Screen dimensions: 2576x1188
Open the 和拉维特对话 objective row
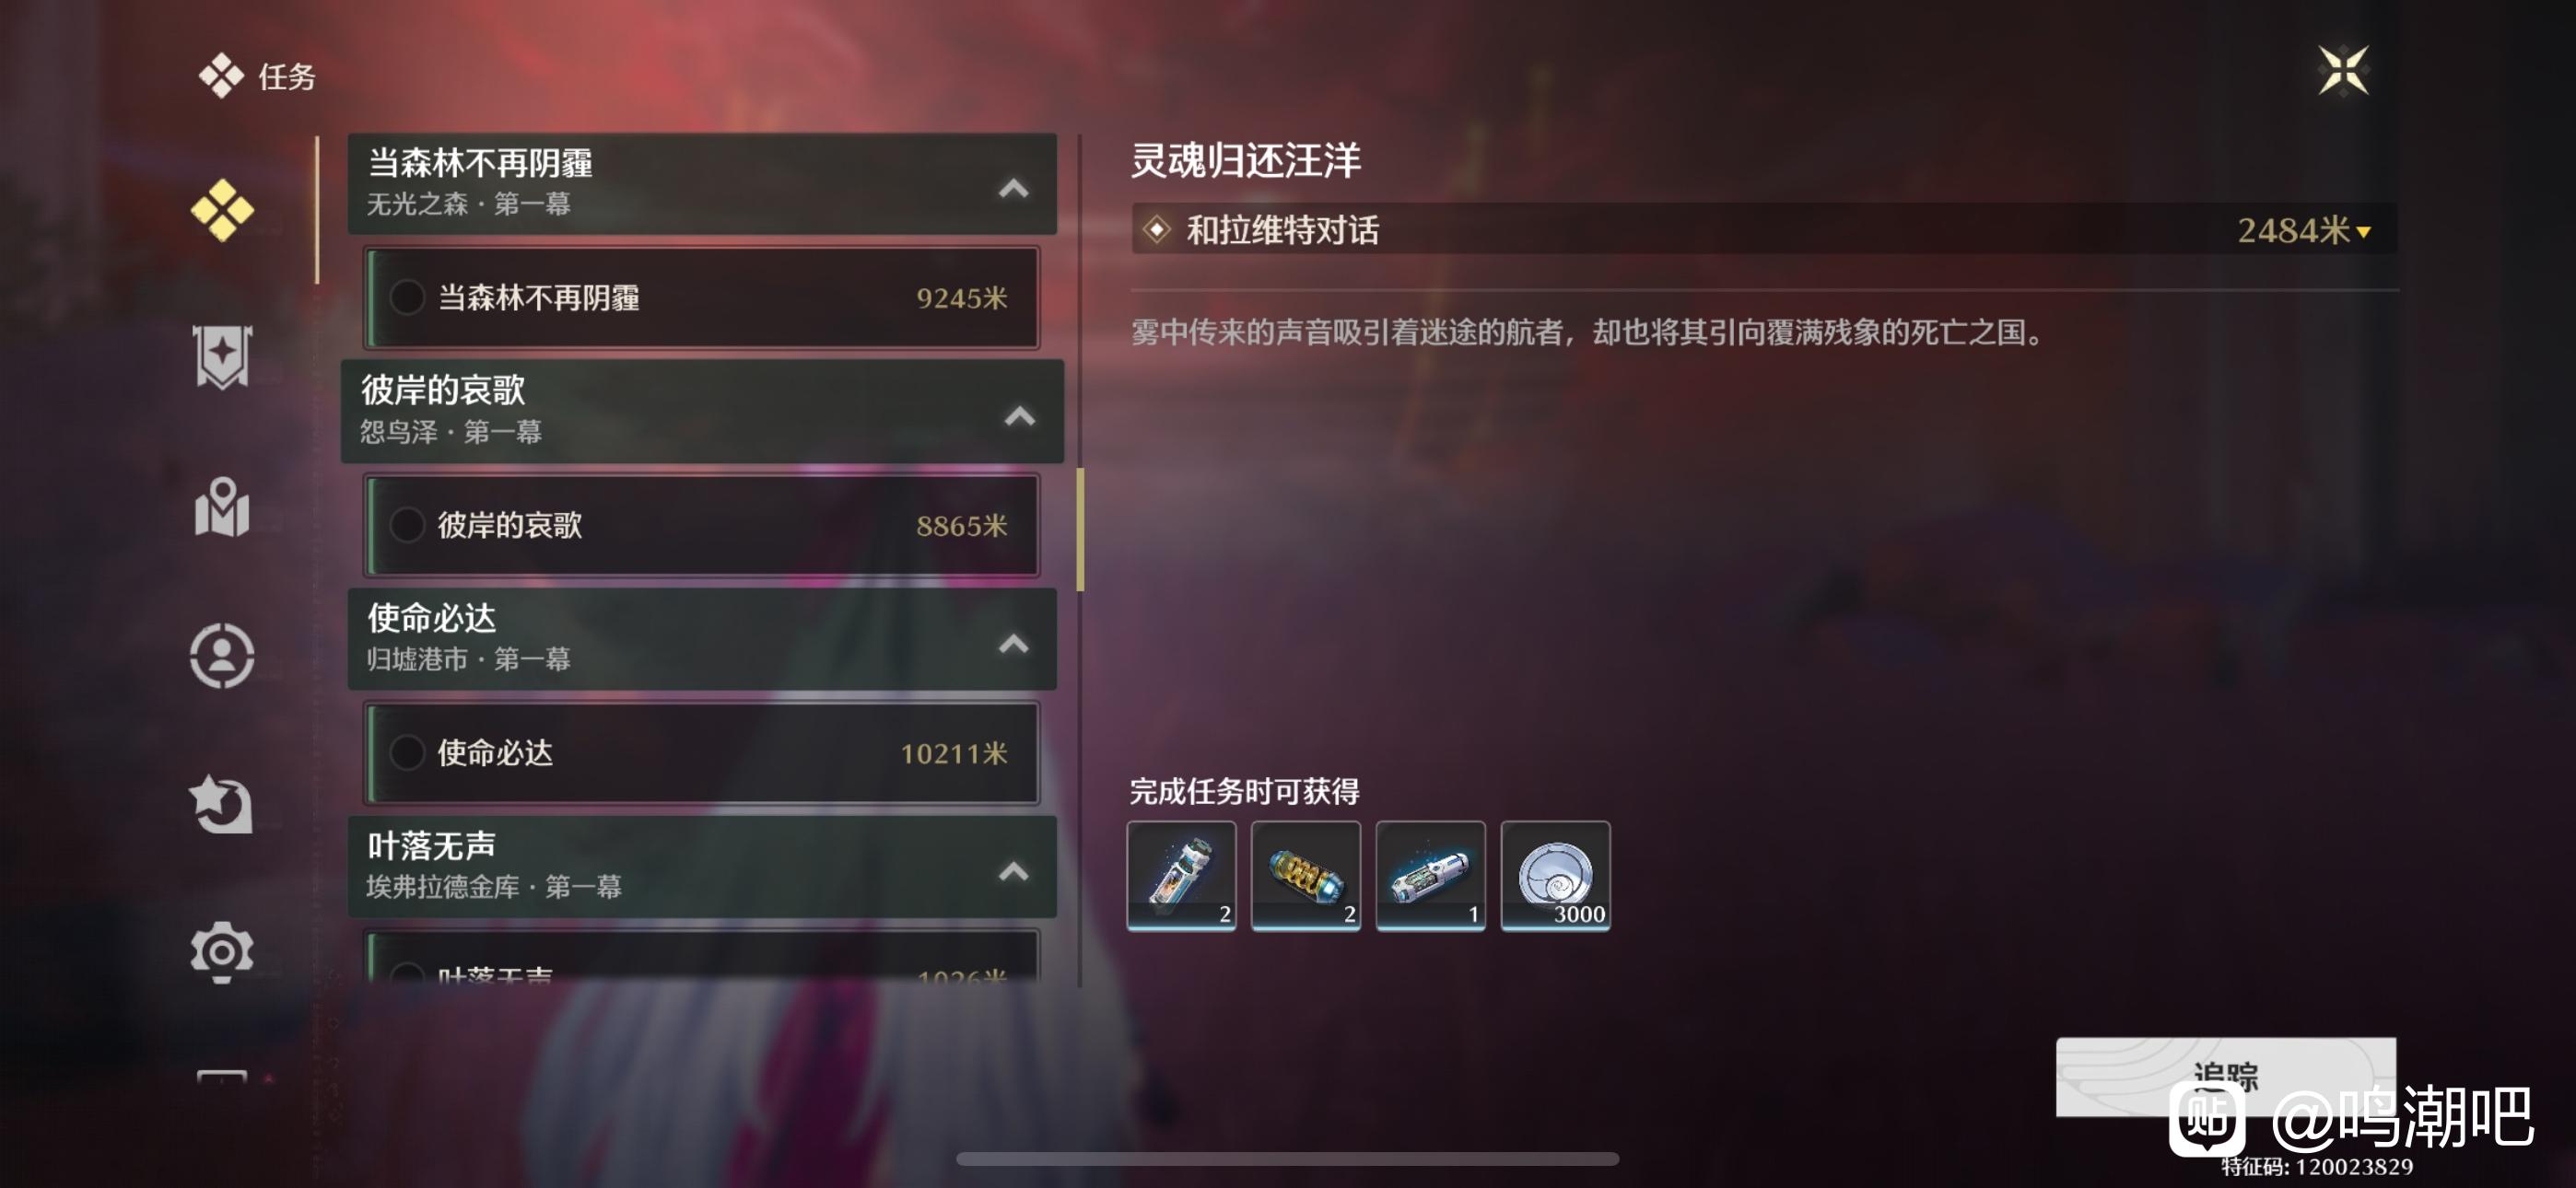[x=1764, y=231]
